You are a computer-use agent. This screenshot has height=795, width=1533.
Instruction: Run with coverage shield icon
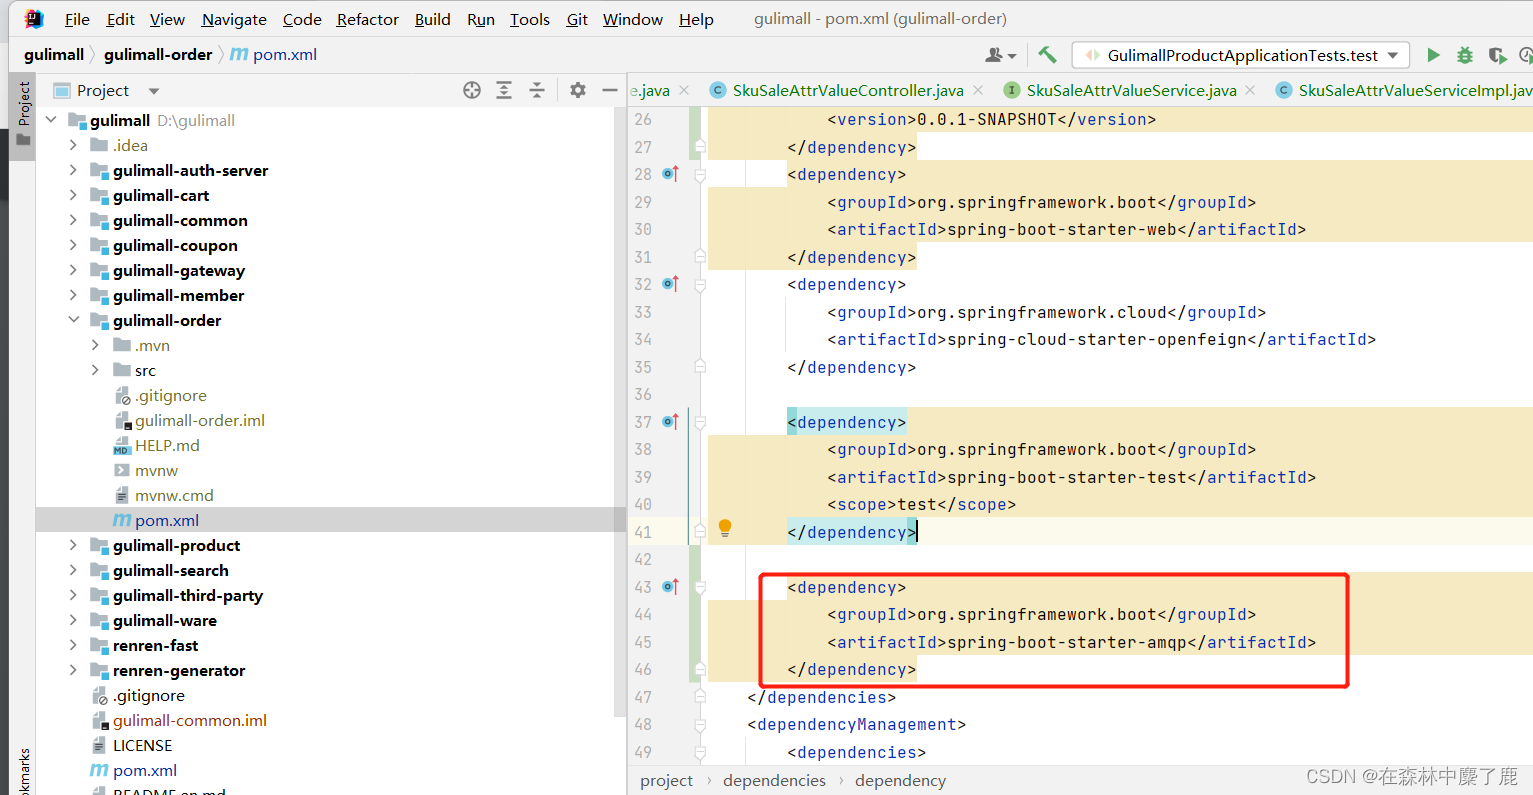pos(1497,55)
